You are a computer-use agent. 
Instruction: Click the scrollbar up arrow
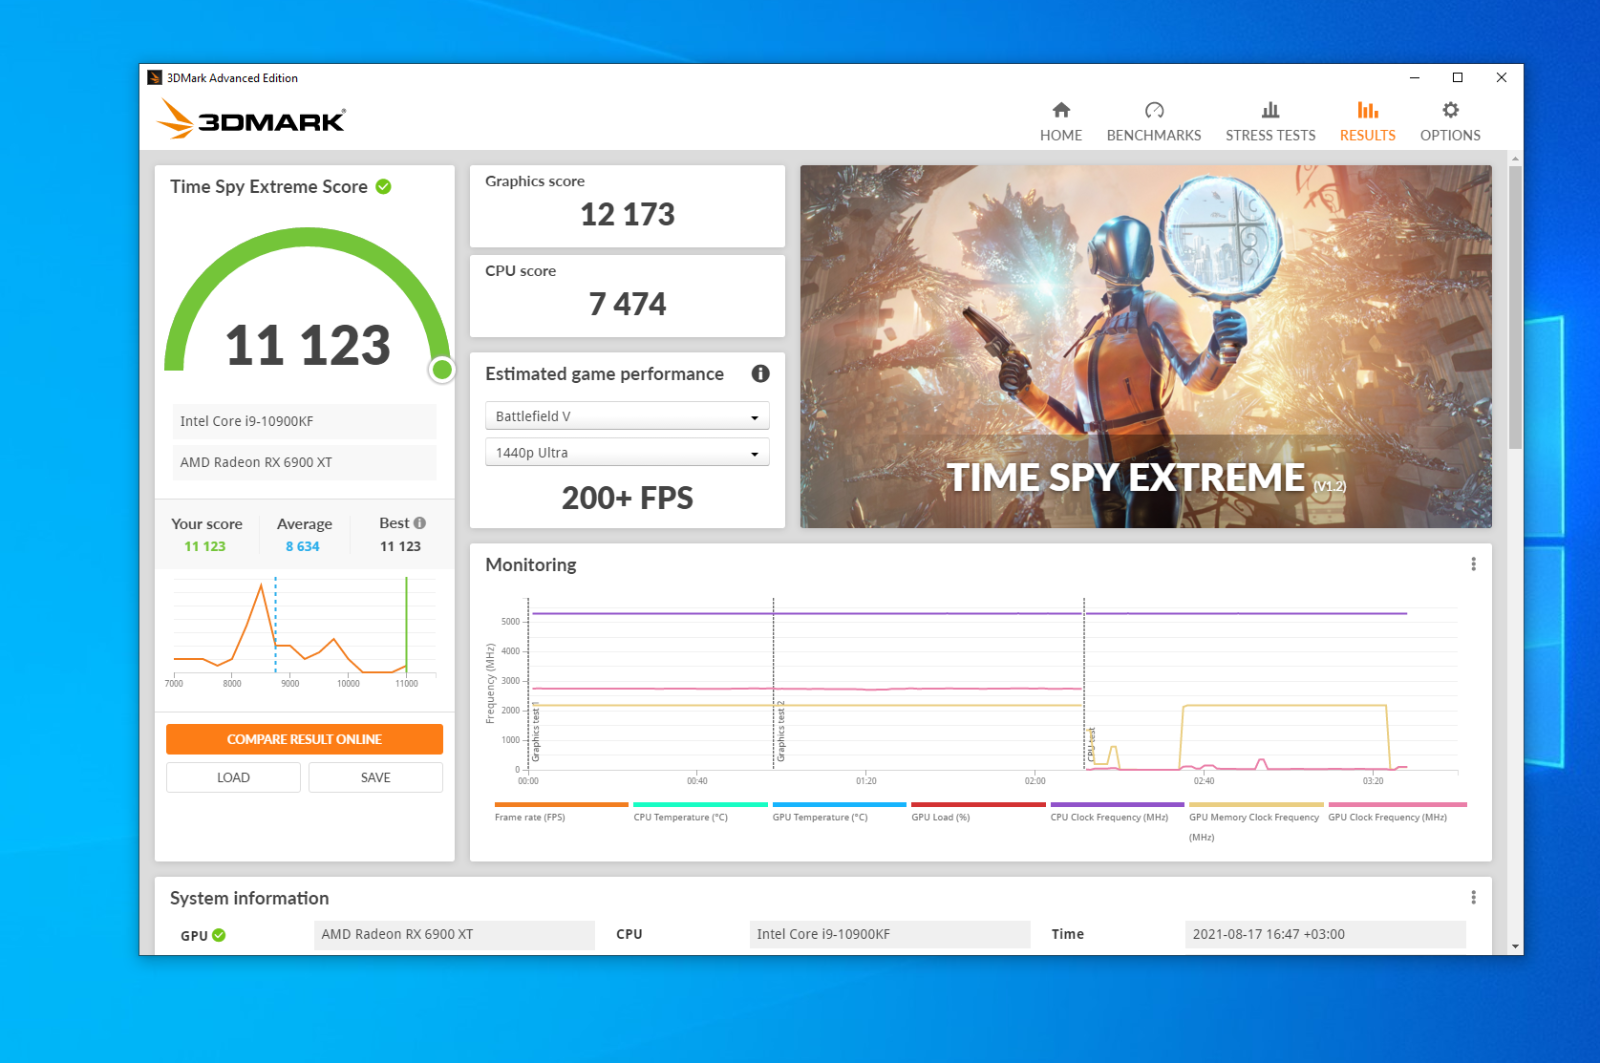[x=1515, y=158]
